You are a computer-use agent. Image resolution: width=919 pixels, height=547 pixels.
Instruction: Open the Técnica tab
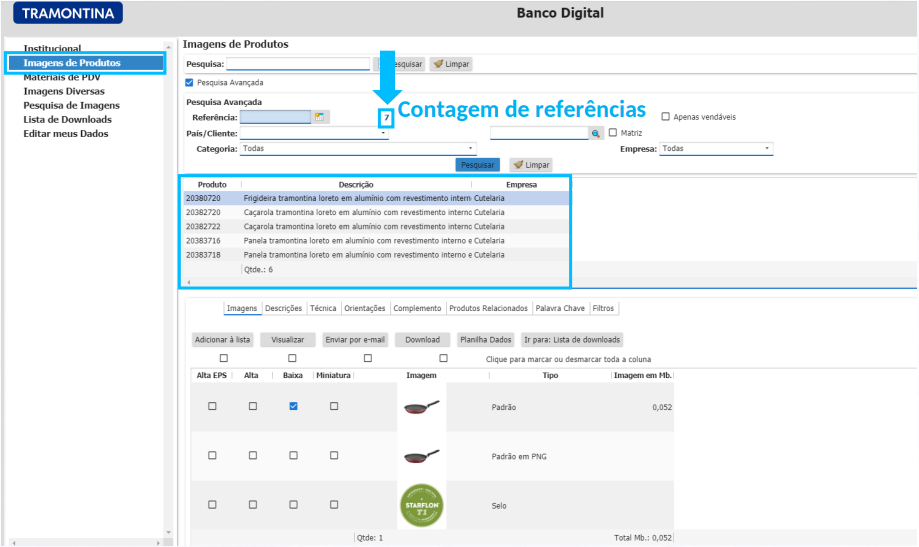(323, 308)
